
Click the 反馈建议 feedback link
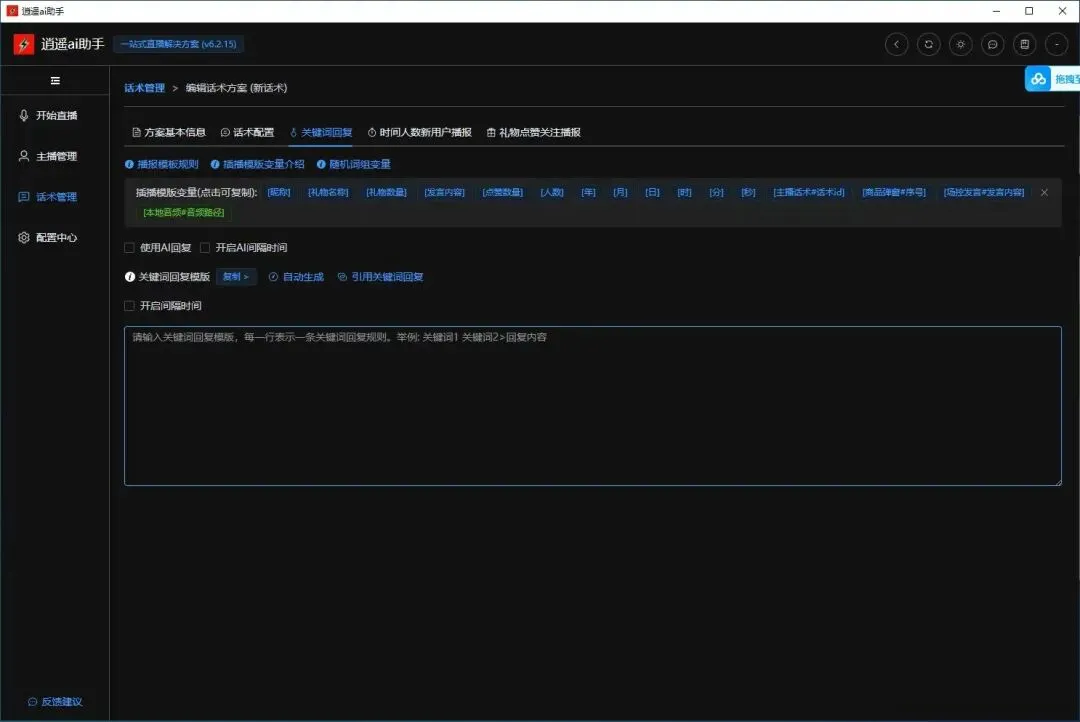point(55,702)
